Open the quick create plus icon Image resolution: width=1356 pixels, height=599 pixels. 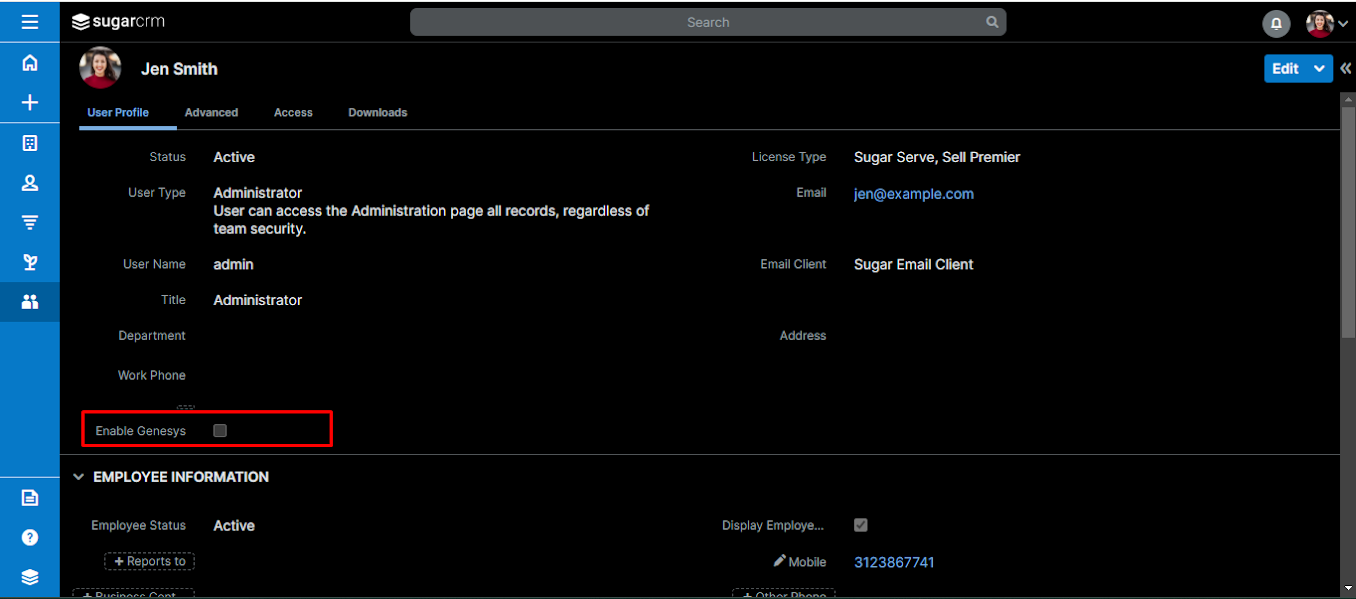click(30, 103)
